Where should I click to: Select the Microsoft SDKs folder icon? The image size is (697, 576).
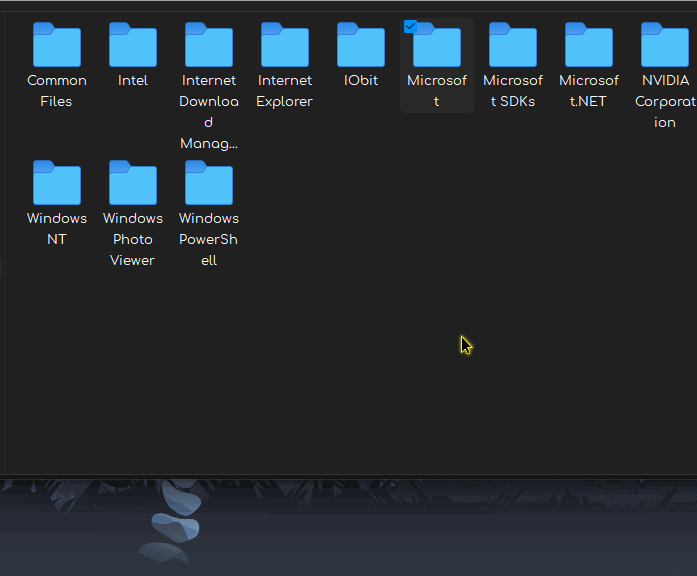(513, 44)
